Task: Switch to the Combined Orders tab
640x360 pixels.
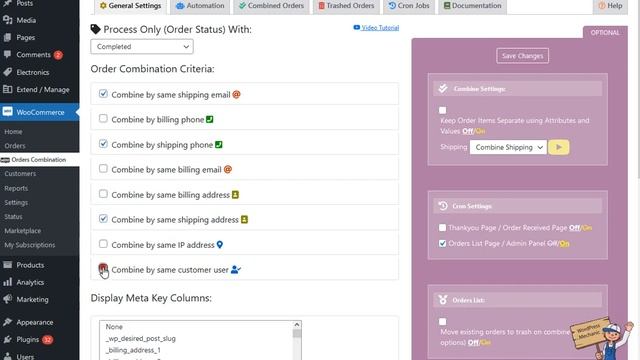Action: coord(271,6)
